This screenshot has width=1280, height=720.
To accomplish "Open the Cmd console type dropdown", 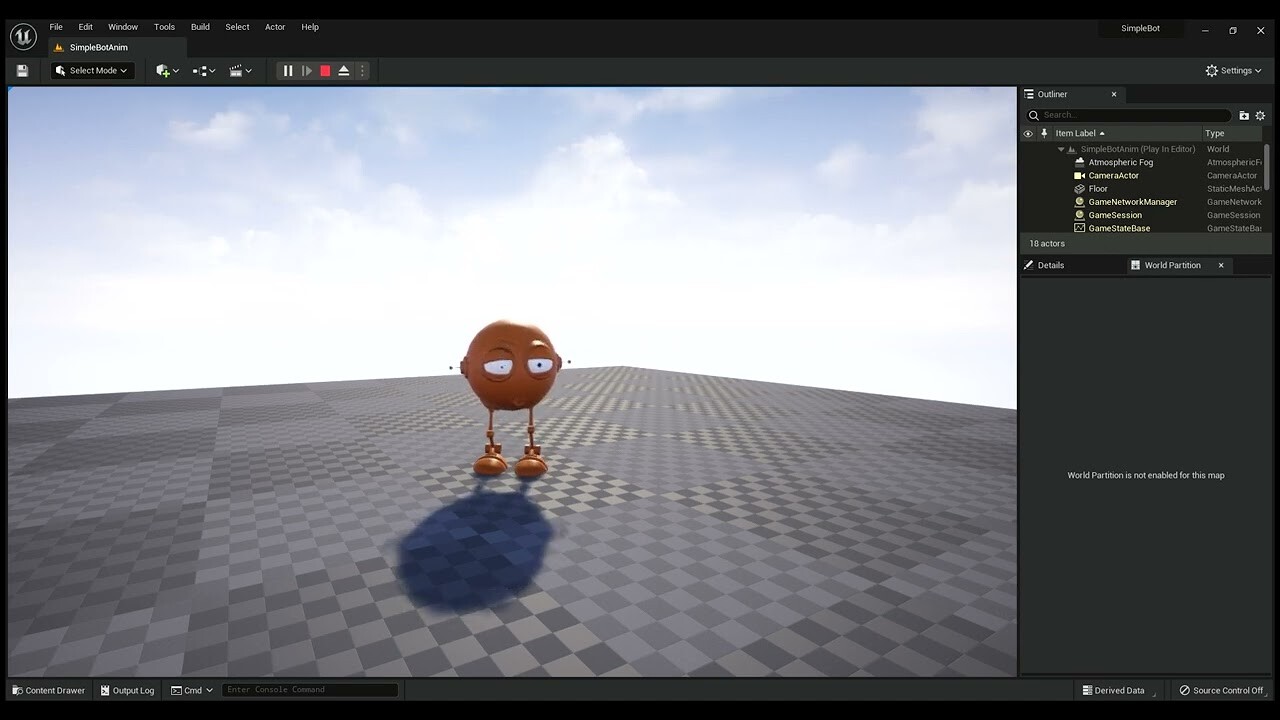I will click(192, 690).
